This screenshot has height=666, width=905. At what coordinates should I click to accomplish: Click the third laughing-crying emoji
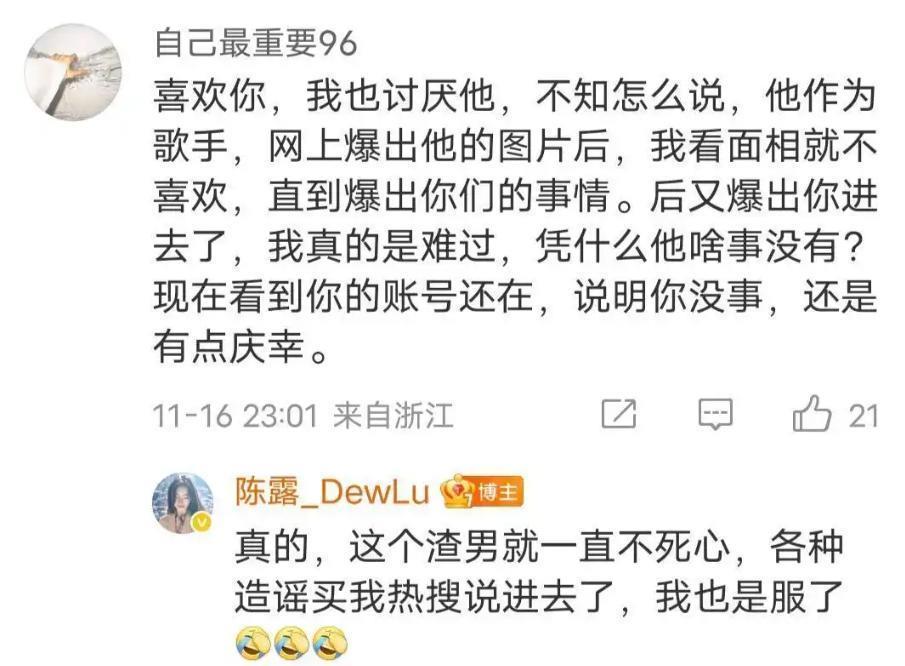point(330,643)
